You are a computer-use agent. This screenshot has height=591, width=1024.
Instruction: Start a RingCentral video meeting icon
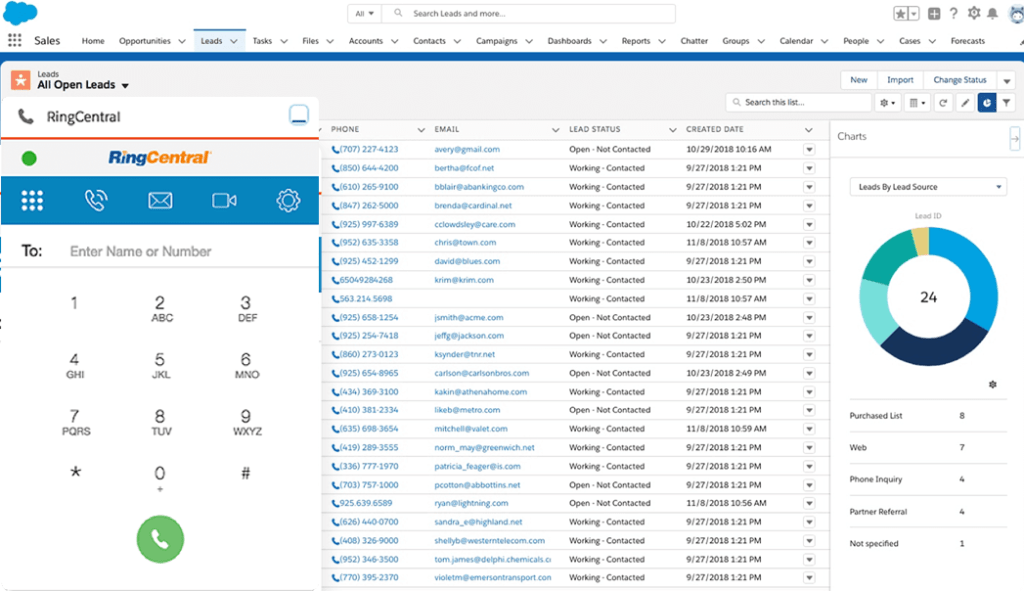point(224,200)
